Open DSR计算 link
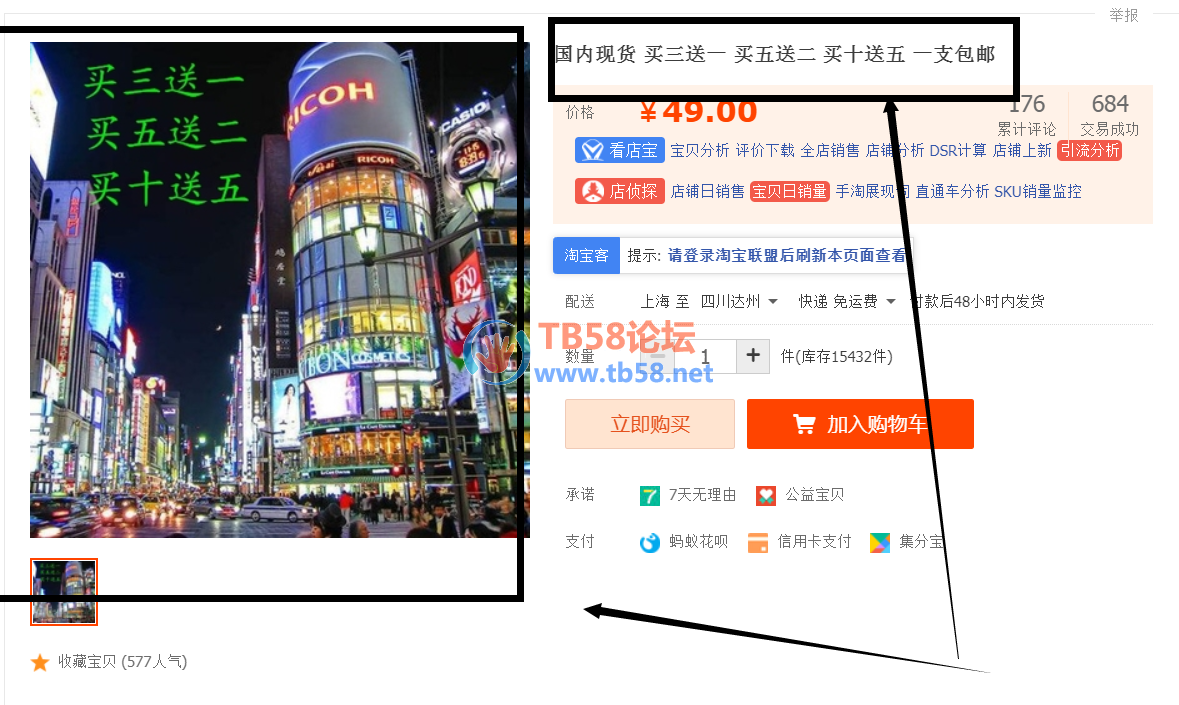The image size is (1179, 705). 958,150
